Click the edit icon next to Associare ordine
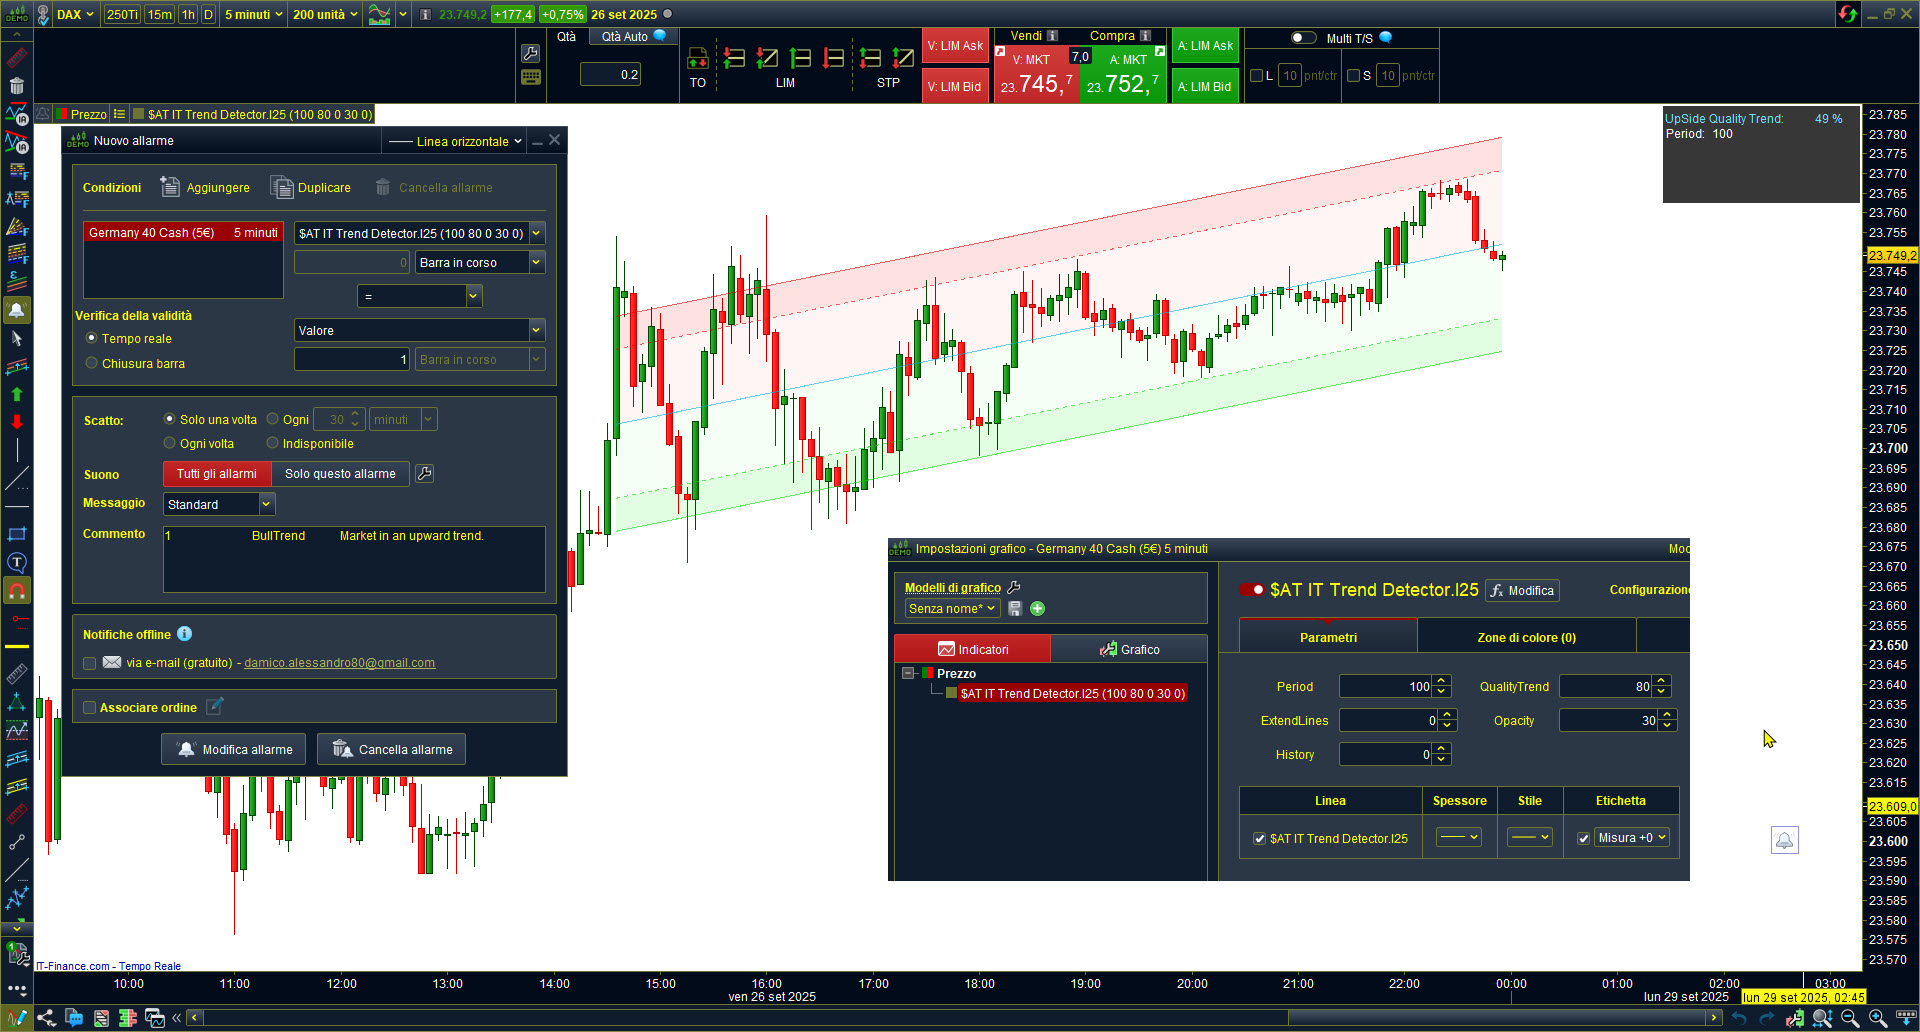The width and height of the screenshot is (1920, 1032). (215, 707)
